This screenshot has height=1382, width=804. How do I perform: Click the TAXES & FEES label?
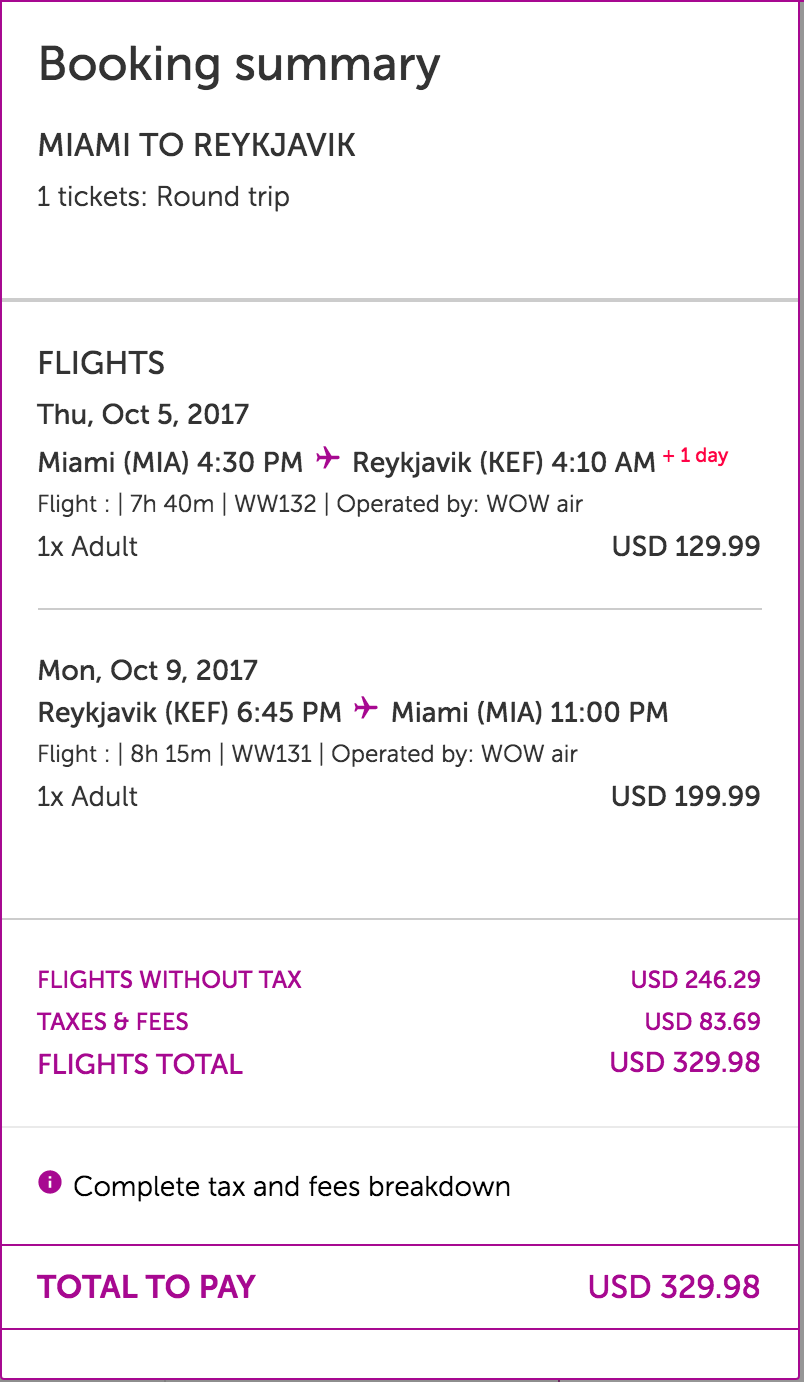113,1022
